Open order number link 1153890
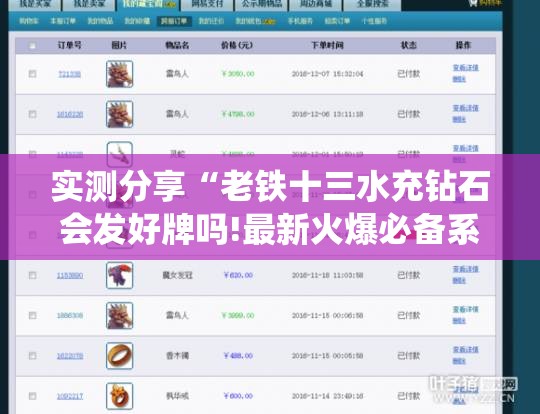The width and height of the screenshot is (540, 414). click(70, 276)
